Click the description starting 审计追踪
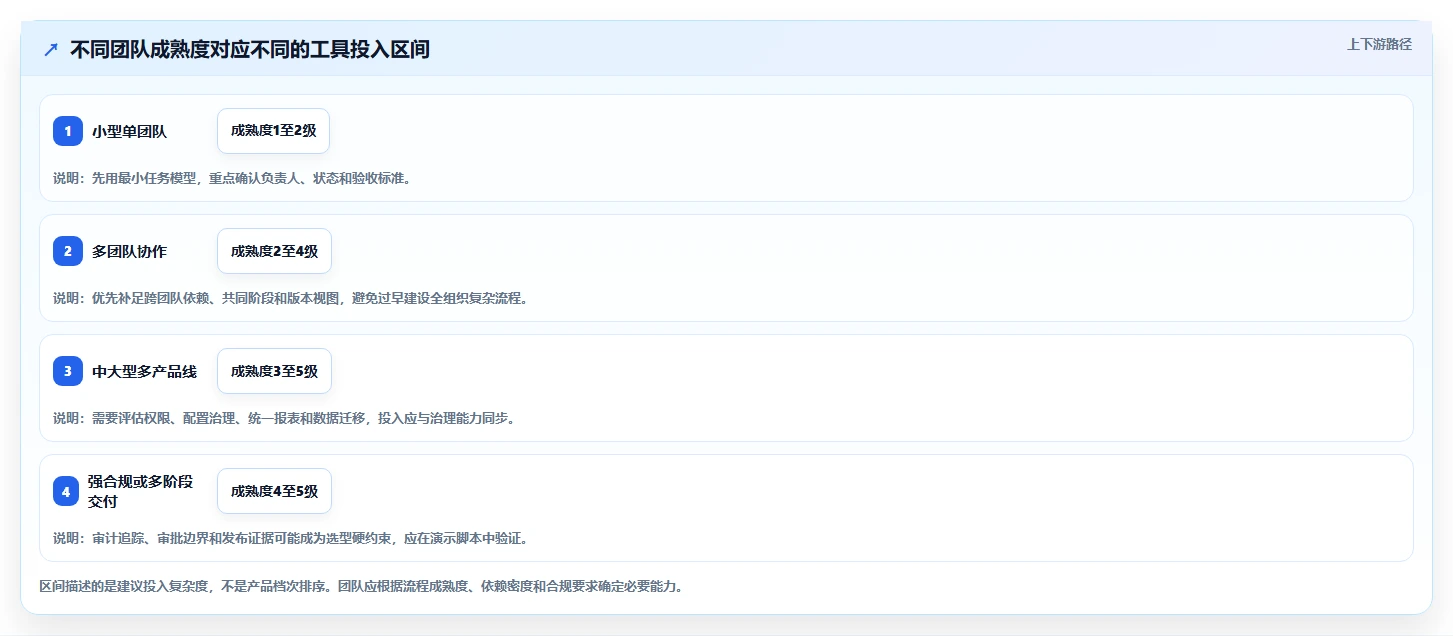Image resolution: width=1453 pixels, height=636 pixels. coord(290,538)
